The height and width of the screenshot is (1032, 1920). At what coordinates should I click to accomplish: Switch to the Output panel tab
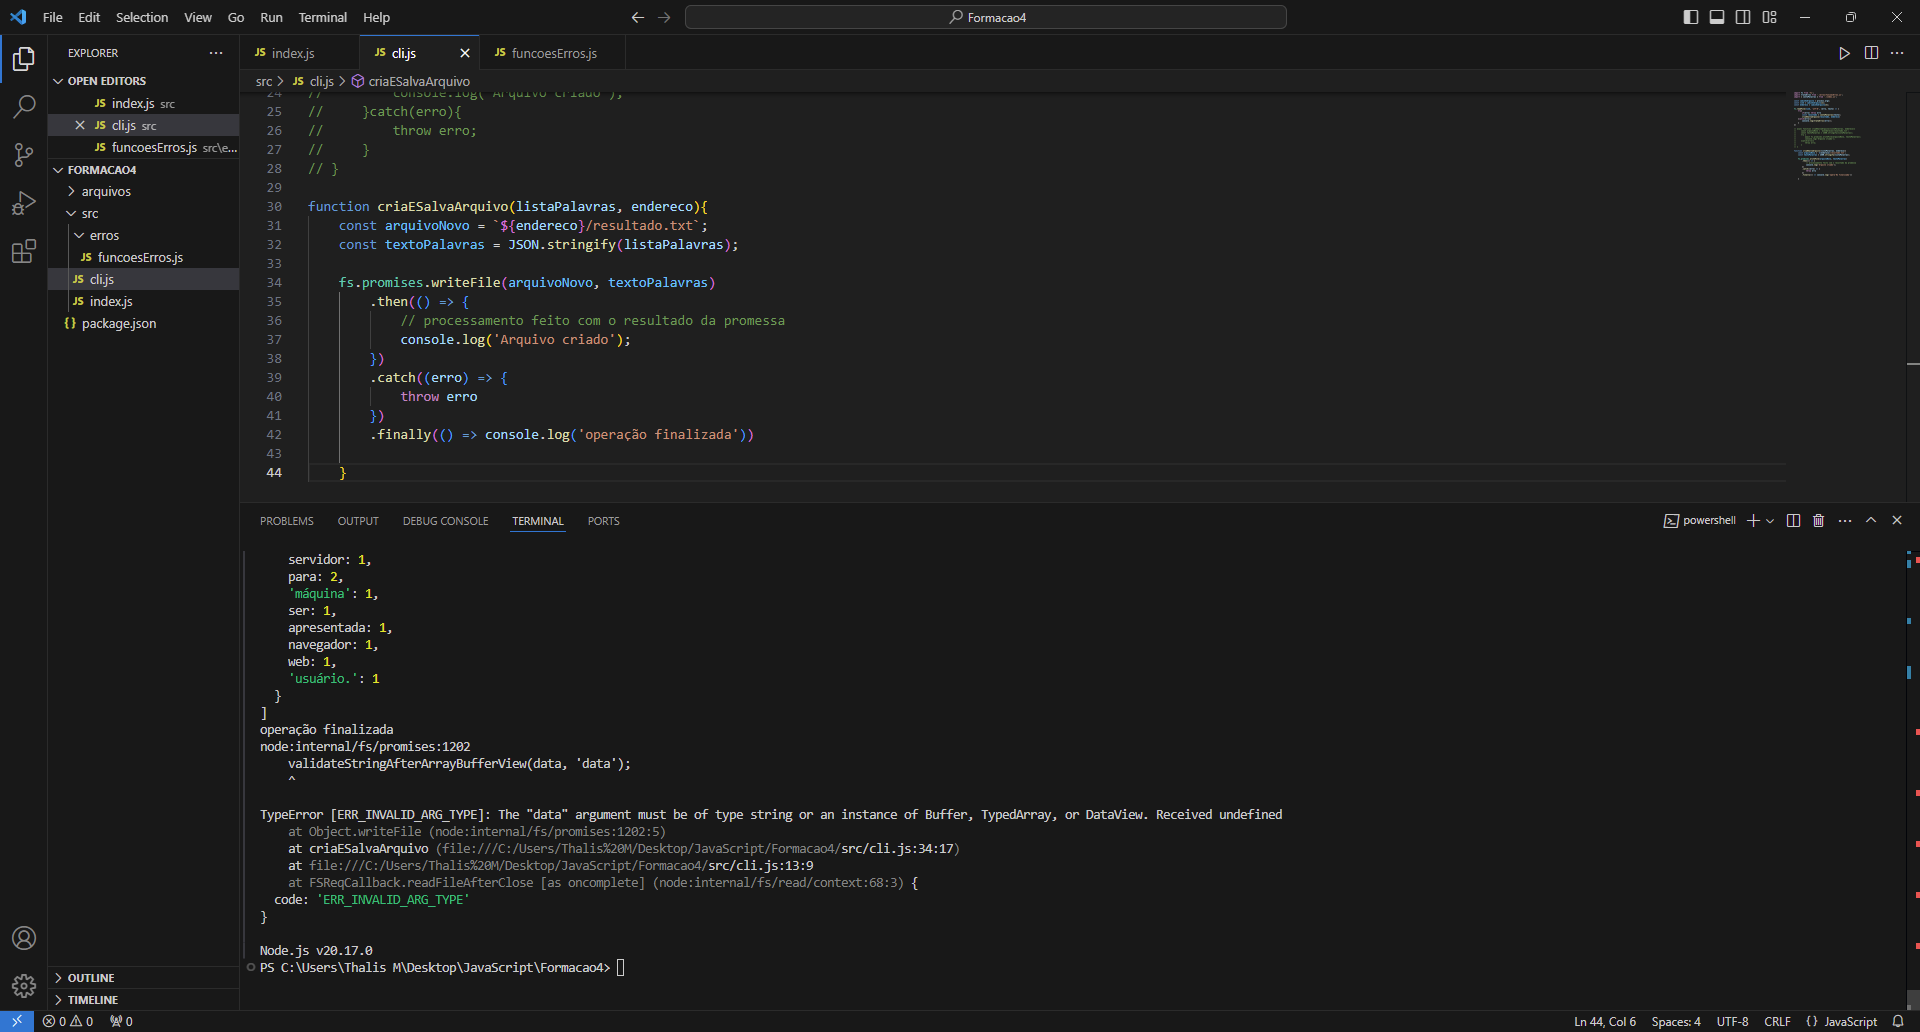358,521
